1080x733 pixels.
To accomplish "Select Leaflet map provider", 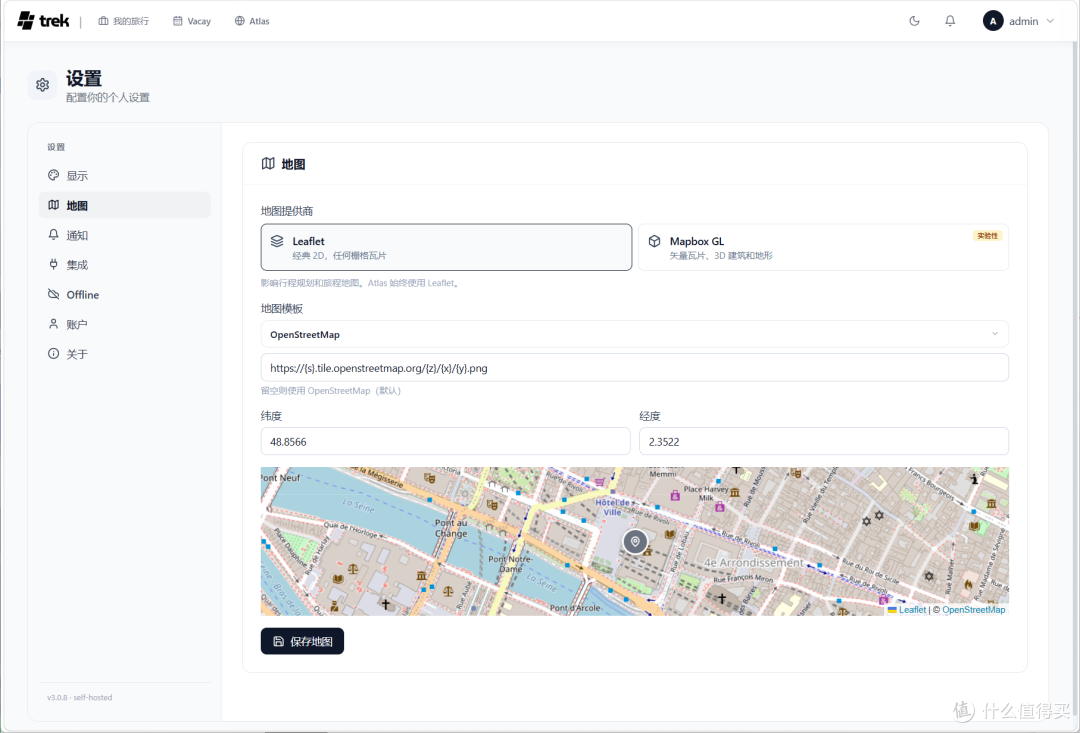I will coord(446,247).
